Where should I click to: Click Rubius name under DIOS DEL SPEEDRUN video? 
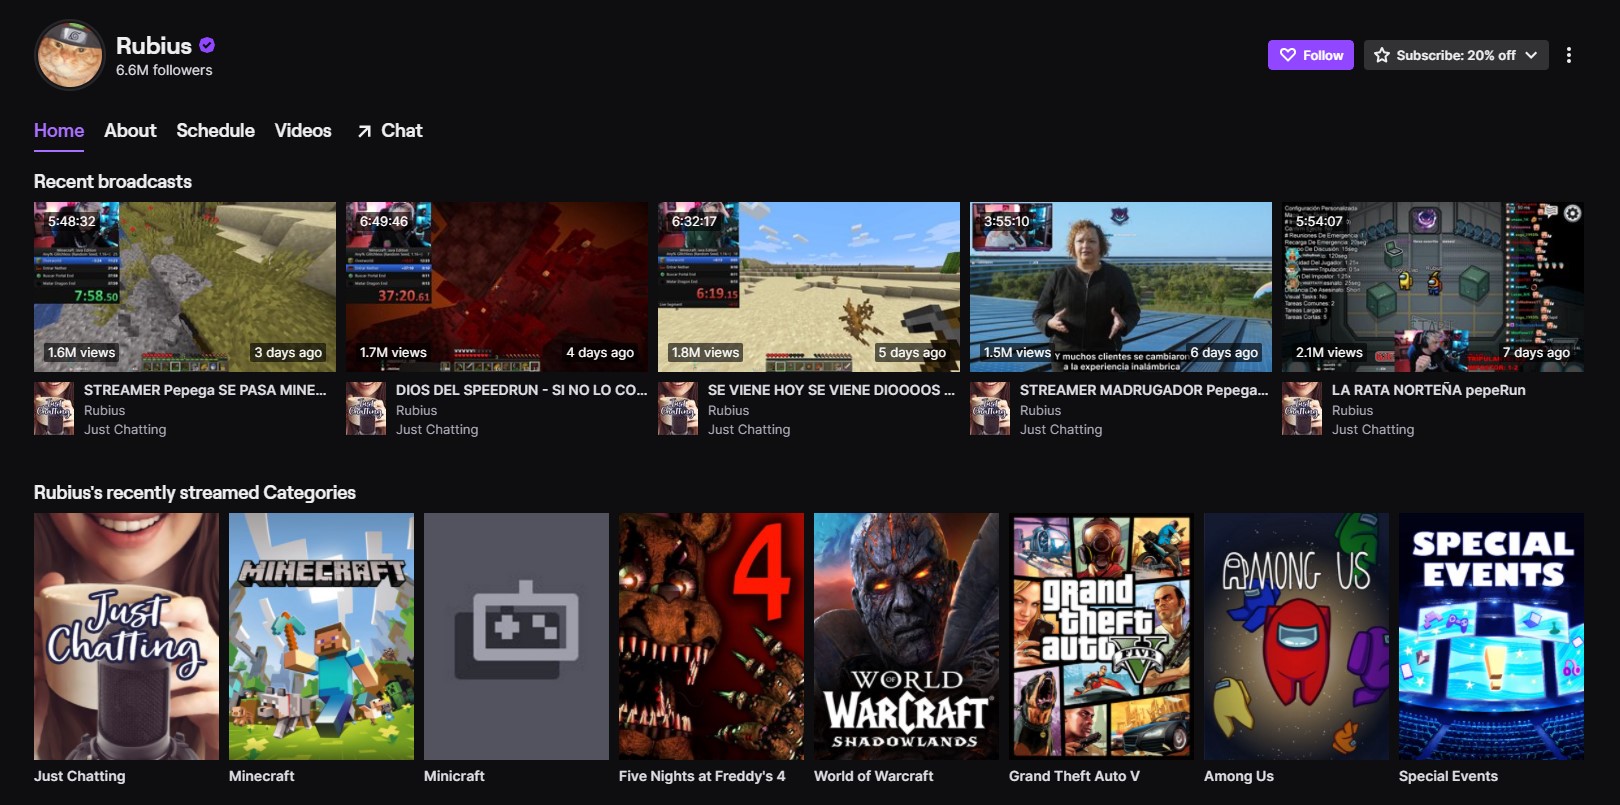[417, 410]
